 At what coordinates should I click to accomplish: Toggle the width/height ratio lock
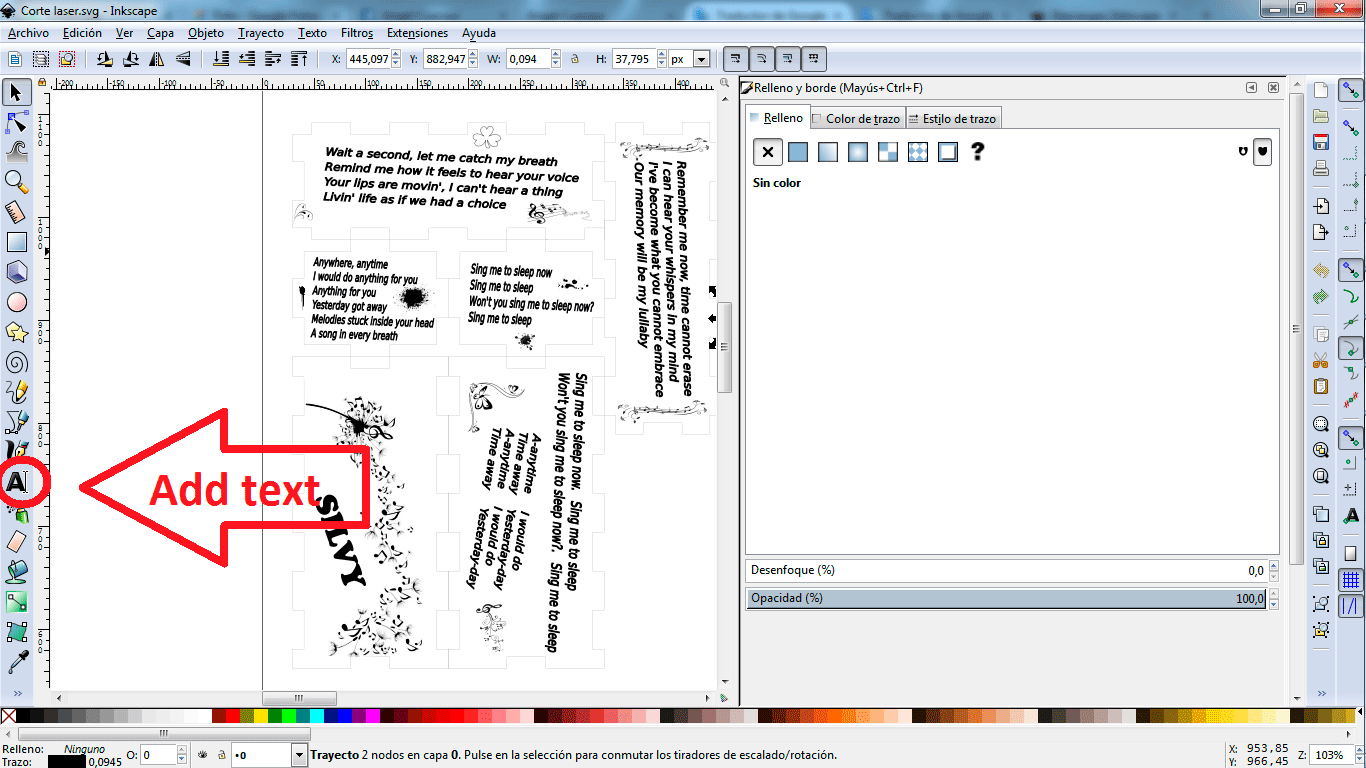pyautogui.click(x=575, y=59)
